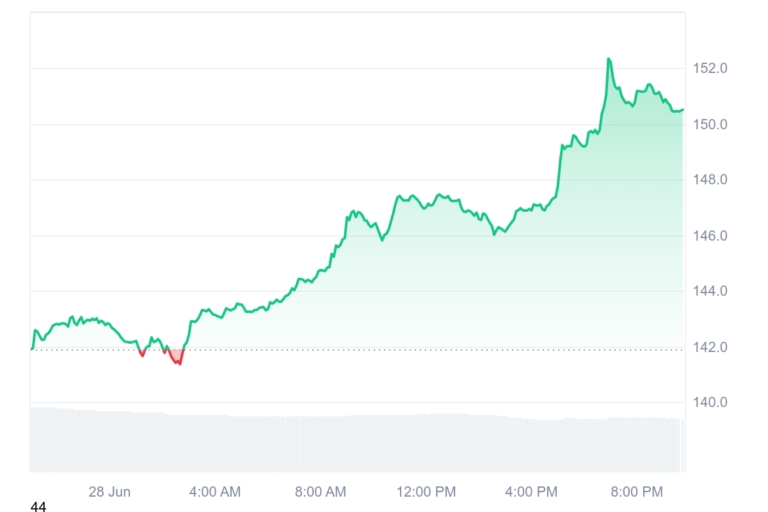
Task: Click the 150.0 price axis label
Action: [x=712, y=125]
